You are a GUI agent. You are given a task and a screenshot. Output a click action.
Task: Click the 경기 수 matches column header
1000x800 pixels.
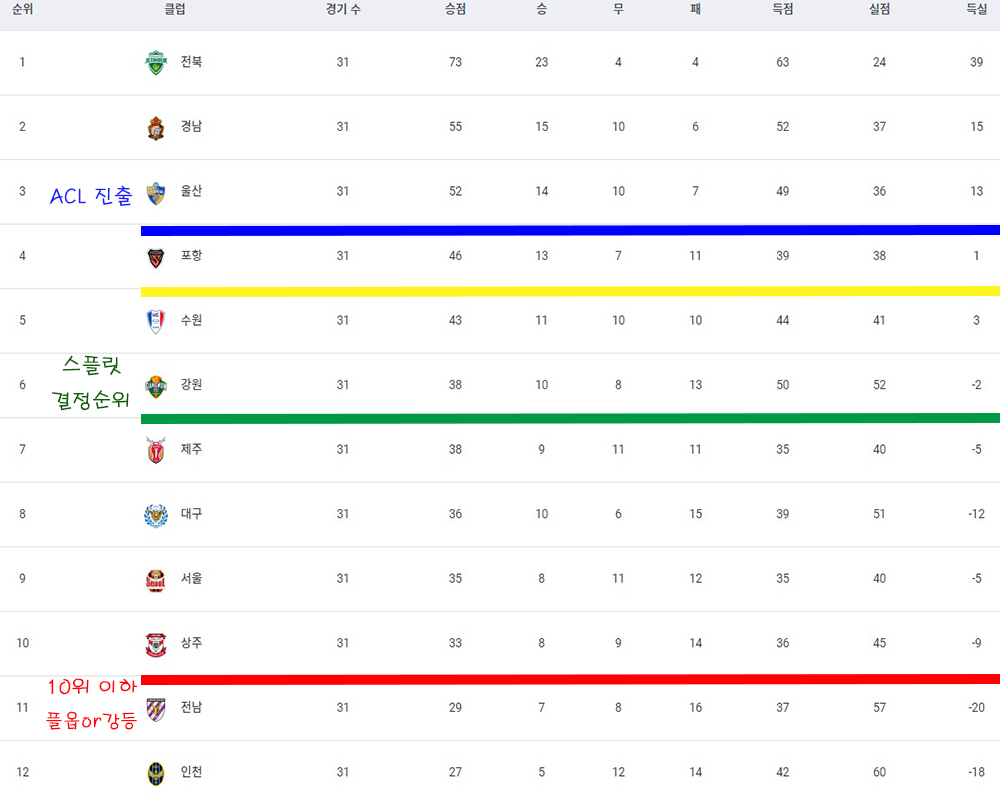(x=343, y=10)
